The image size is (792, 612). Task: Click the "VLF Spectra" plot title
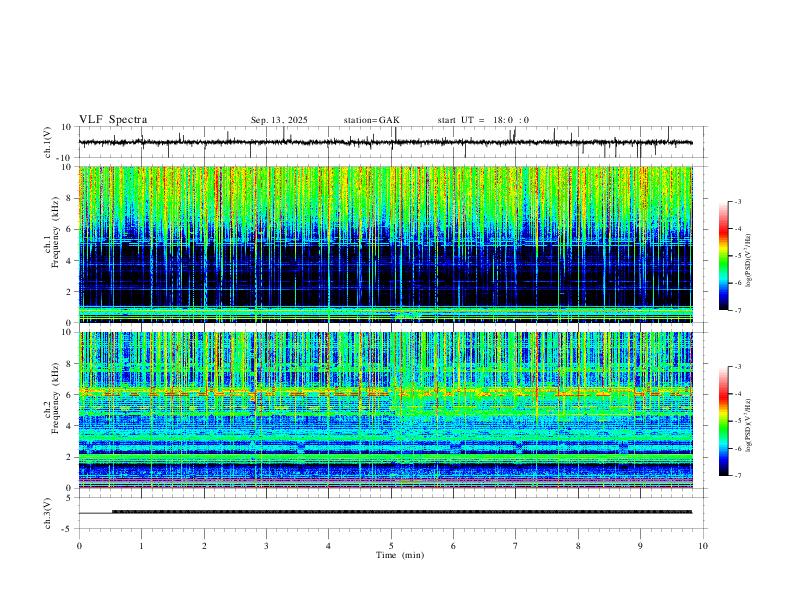(113, 120)
